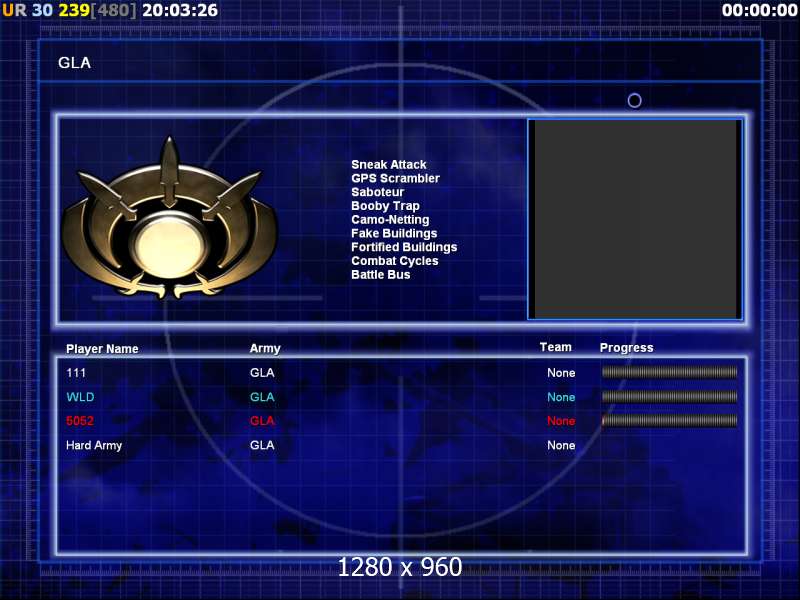Click the None team of player 5052
This screenshot has height=600, width=800.
(x=561, y=421)
